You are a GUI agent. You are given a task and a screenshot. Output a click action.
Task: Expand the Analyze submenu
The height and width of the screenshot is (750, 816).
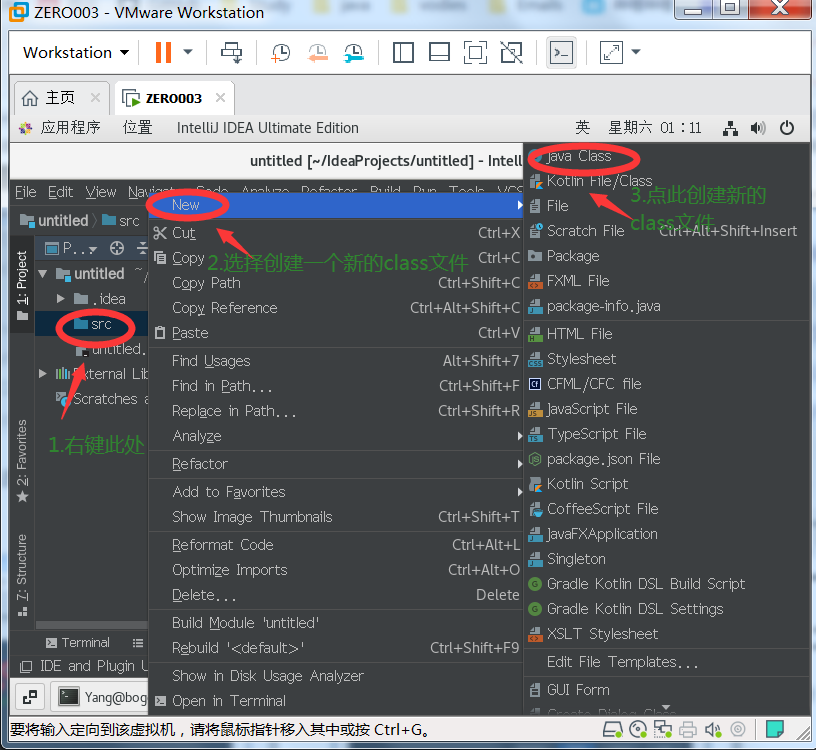point(336,436)
